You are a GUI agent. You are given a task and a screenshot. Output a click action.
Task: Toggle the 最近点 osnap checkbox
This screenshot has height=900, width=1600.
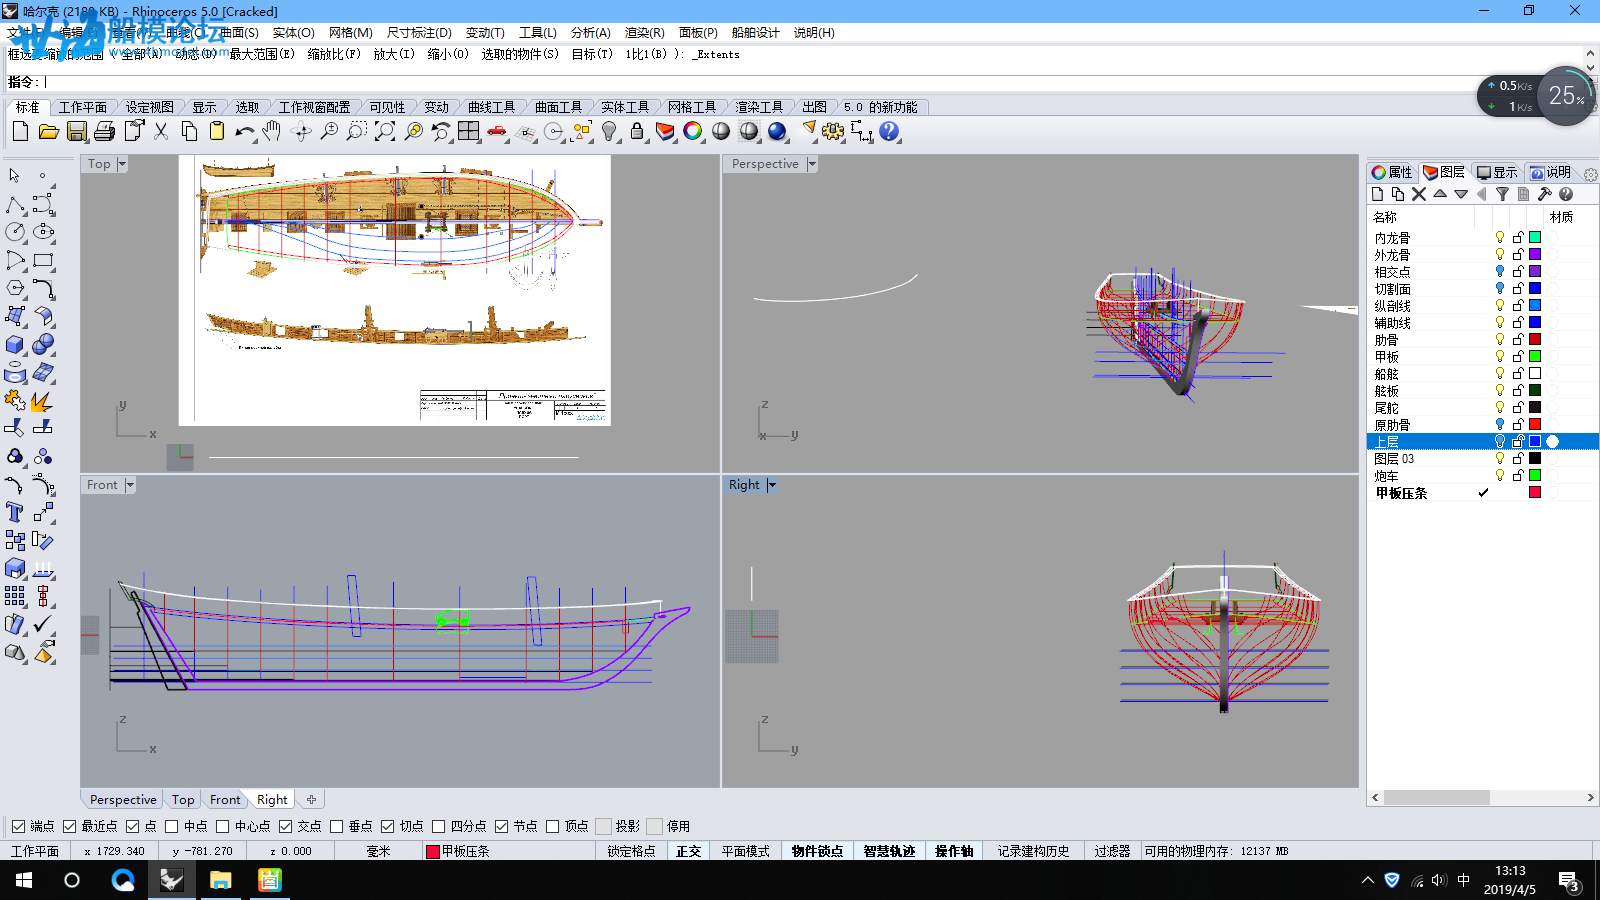click(x=69, y=826)
